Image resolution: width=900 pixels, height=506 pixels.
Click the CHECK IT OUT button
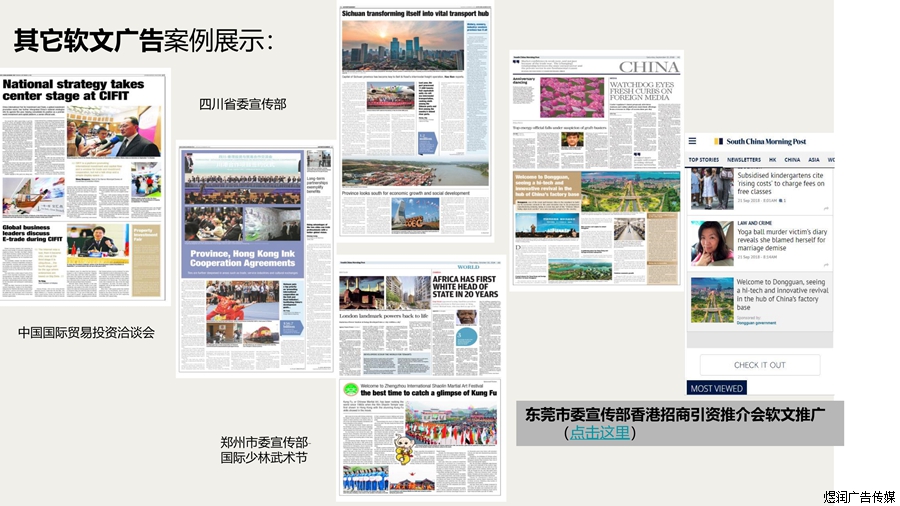pyautogui.click(x=760, y=365)
